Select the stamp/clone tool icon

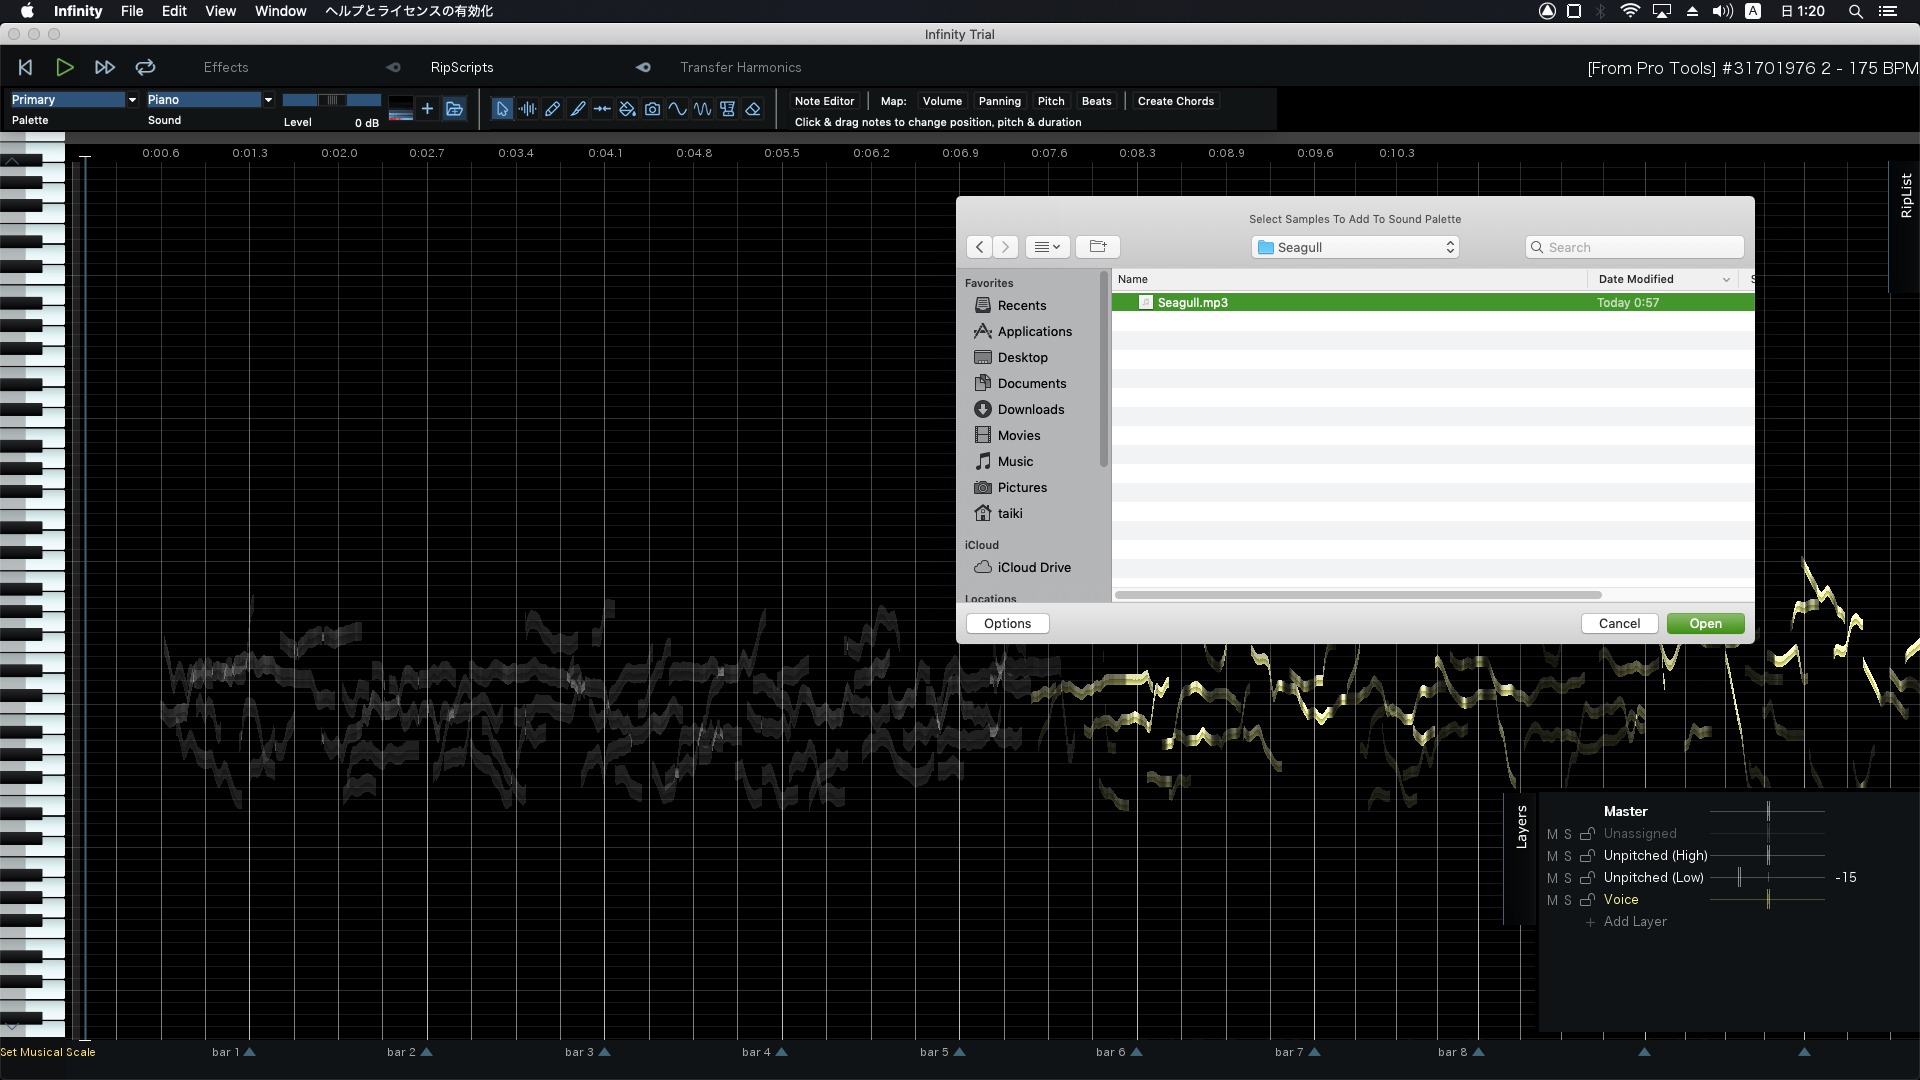(x=728, y=109)
